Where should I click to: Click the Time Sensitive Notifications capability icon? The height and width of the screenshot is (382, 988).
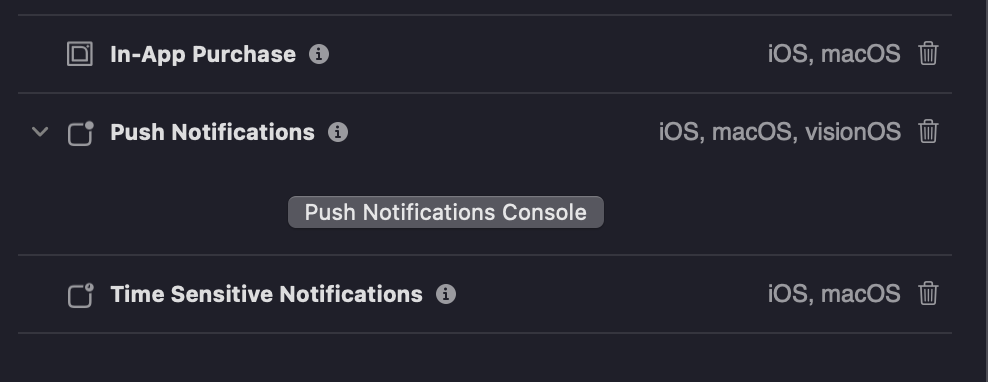point(80,295)
